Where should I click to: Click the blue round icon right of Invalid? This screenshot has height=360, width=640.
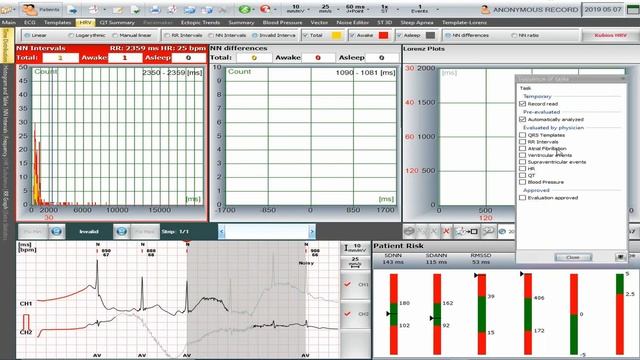click(x=121, y=231)
